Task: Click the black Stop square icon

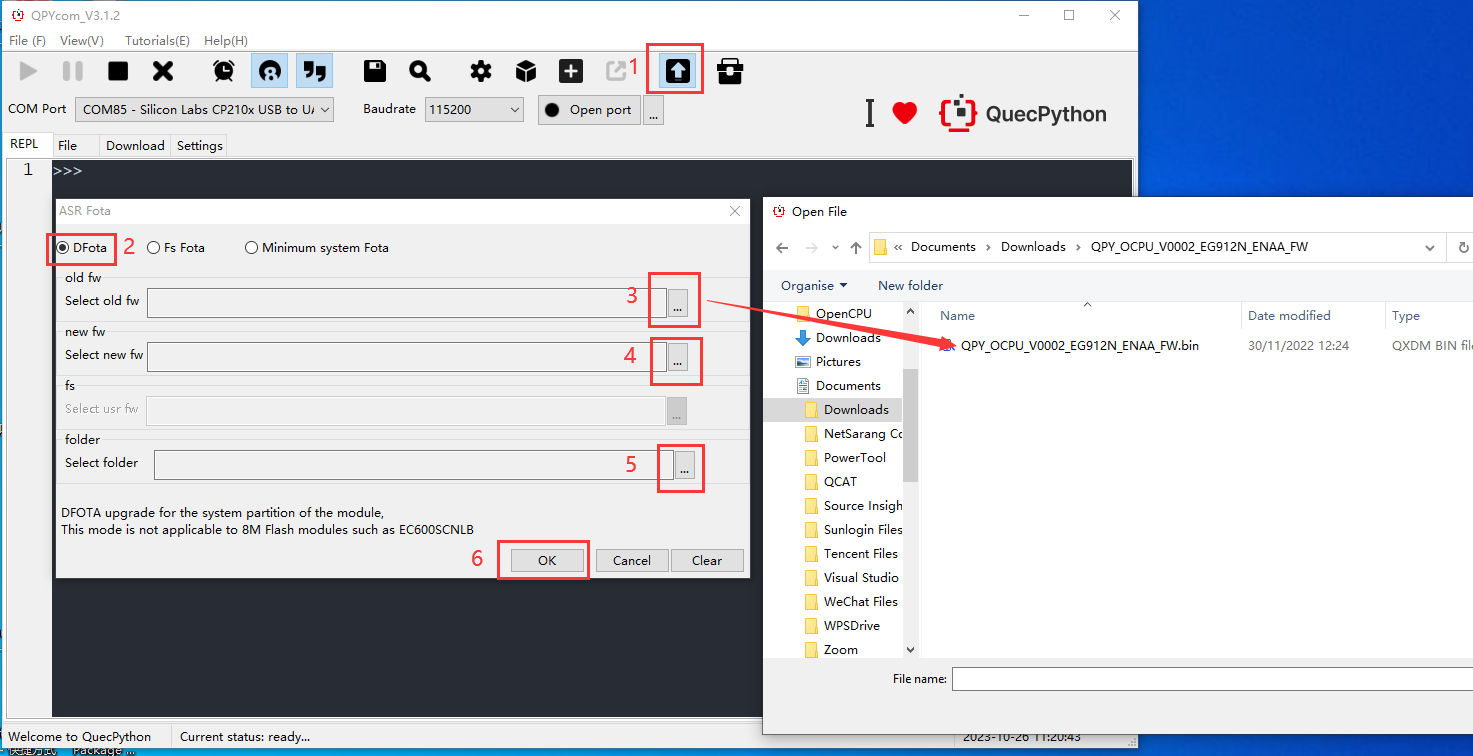Action: click(x=118, y=71)
